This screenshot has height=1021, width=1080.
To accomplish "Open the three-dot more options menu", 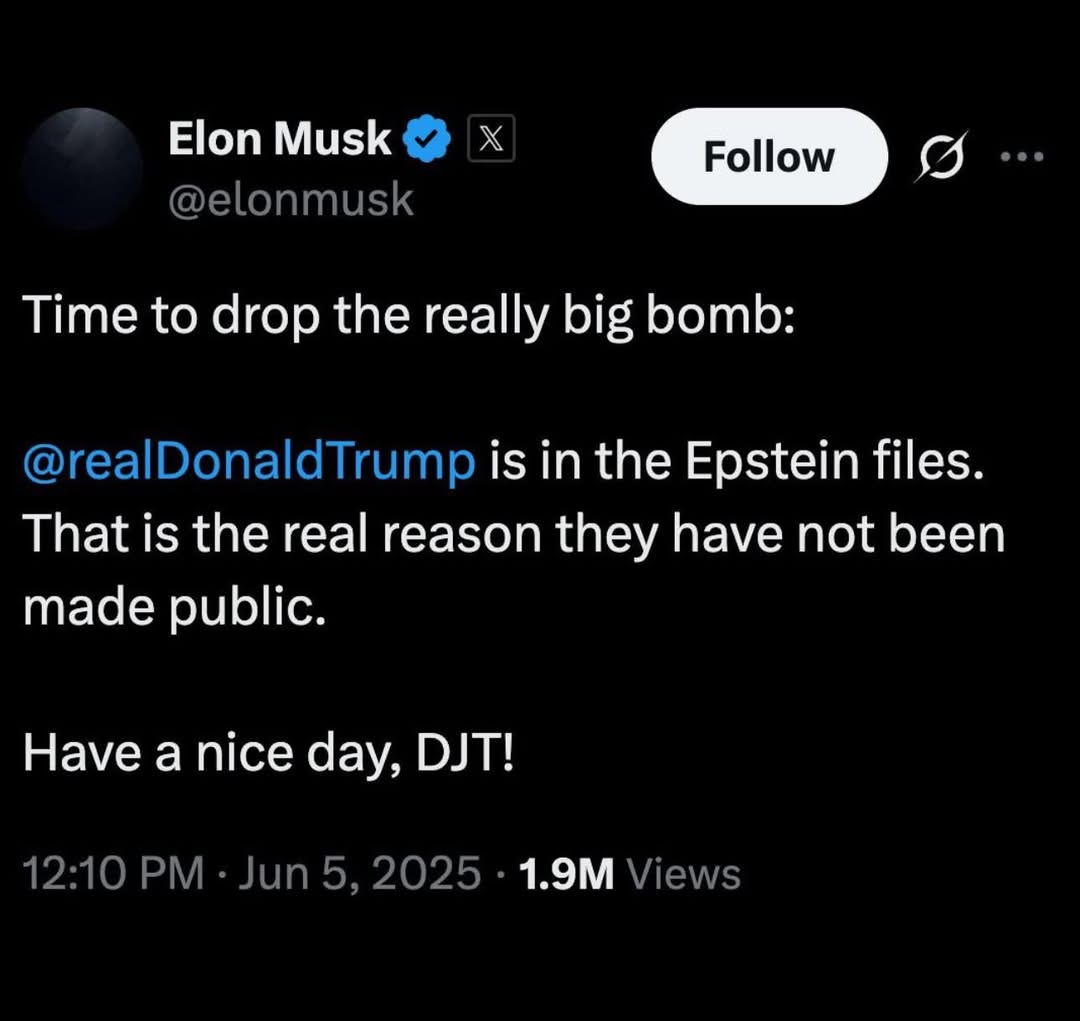I will (1022, 157).
